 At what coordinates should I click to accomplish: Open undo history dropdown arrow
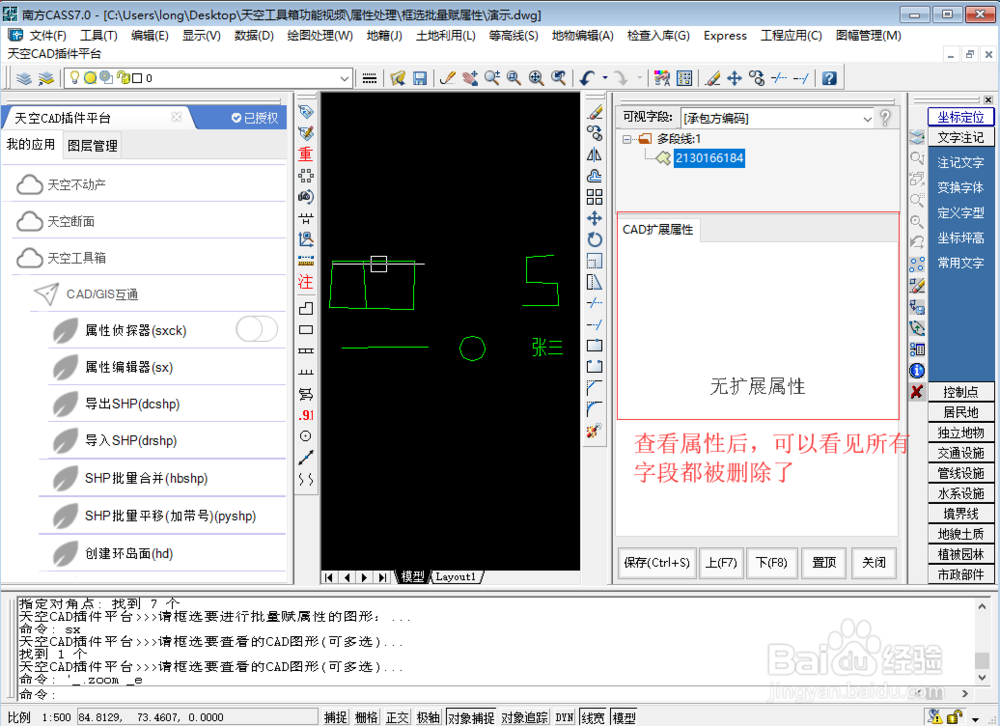coord(605,78)
